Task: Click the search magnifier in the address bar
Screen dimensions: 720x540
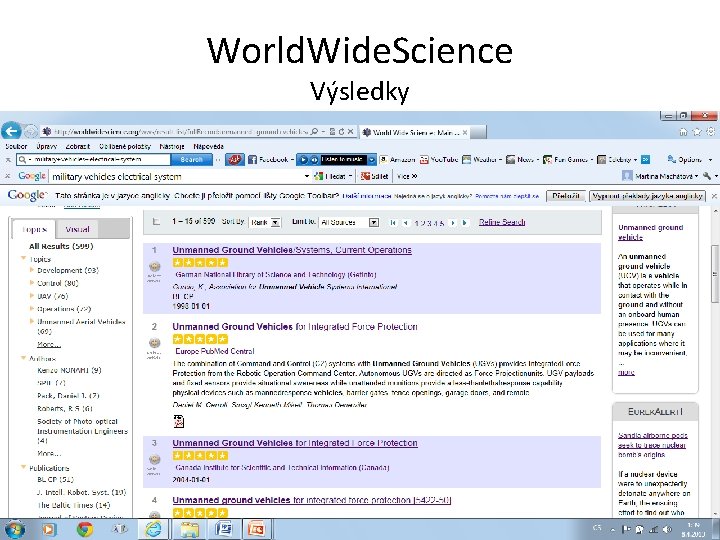Action: [314, 132]
